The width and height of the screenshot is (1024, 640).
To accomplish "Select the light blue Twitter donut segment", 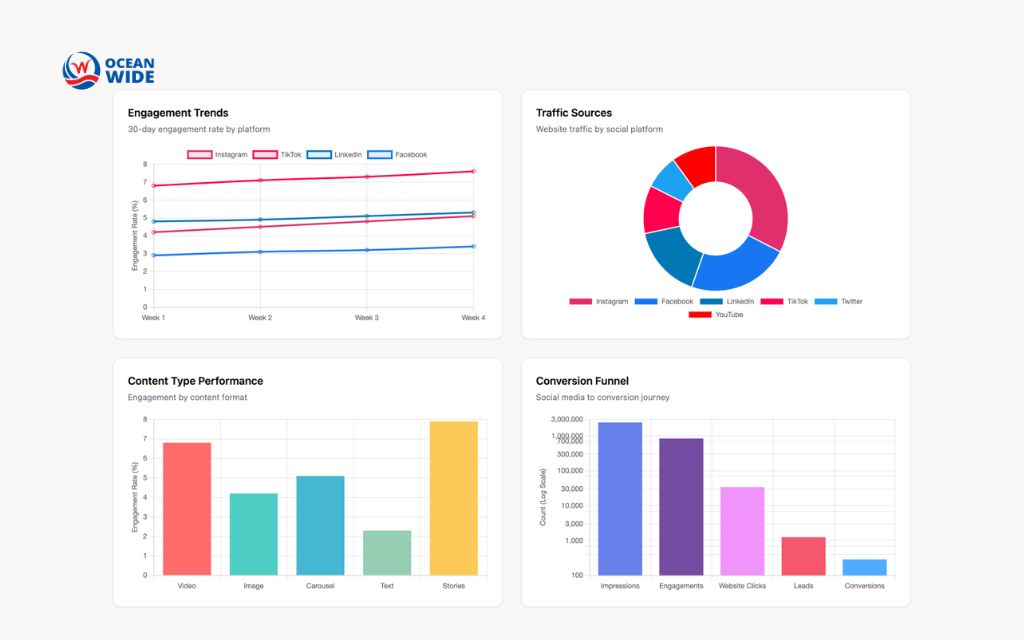I will click(x=673, y=178).
